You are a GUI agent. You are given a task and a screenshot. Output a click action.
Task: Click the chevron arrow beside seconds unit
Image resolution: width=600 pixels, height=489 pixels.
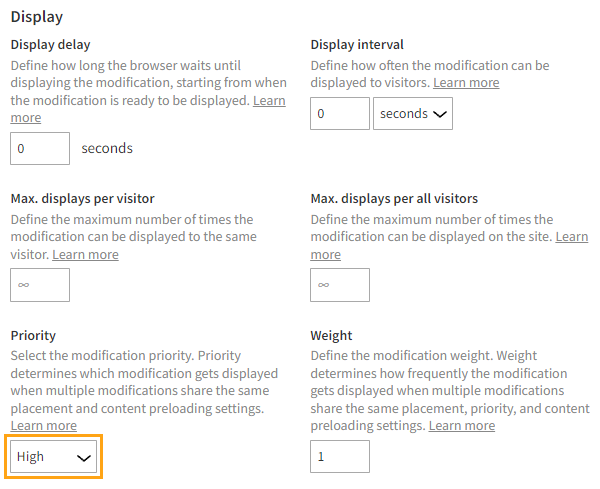coord(440,114)
